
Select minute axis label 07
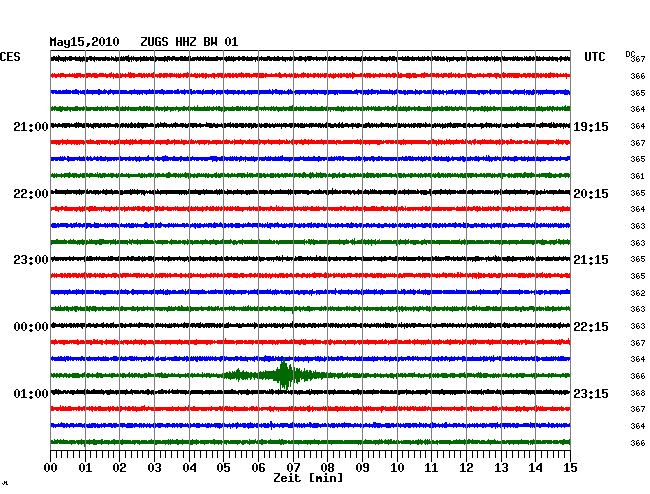point(293,468)
